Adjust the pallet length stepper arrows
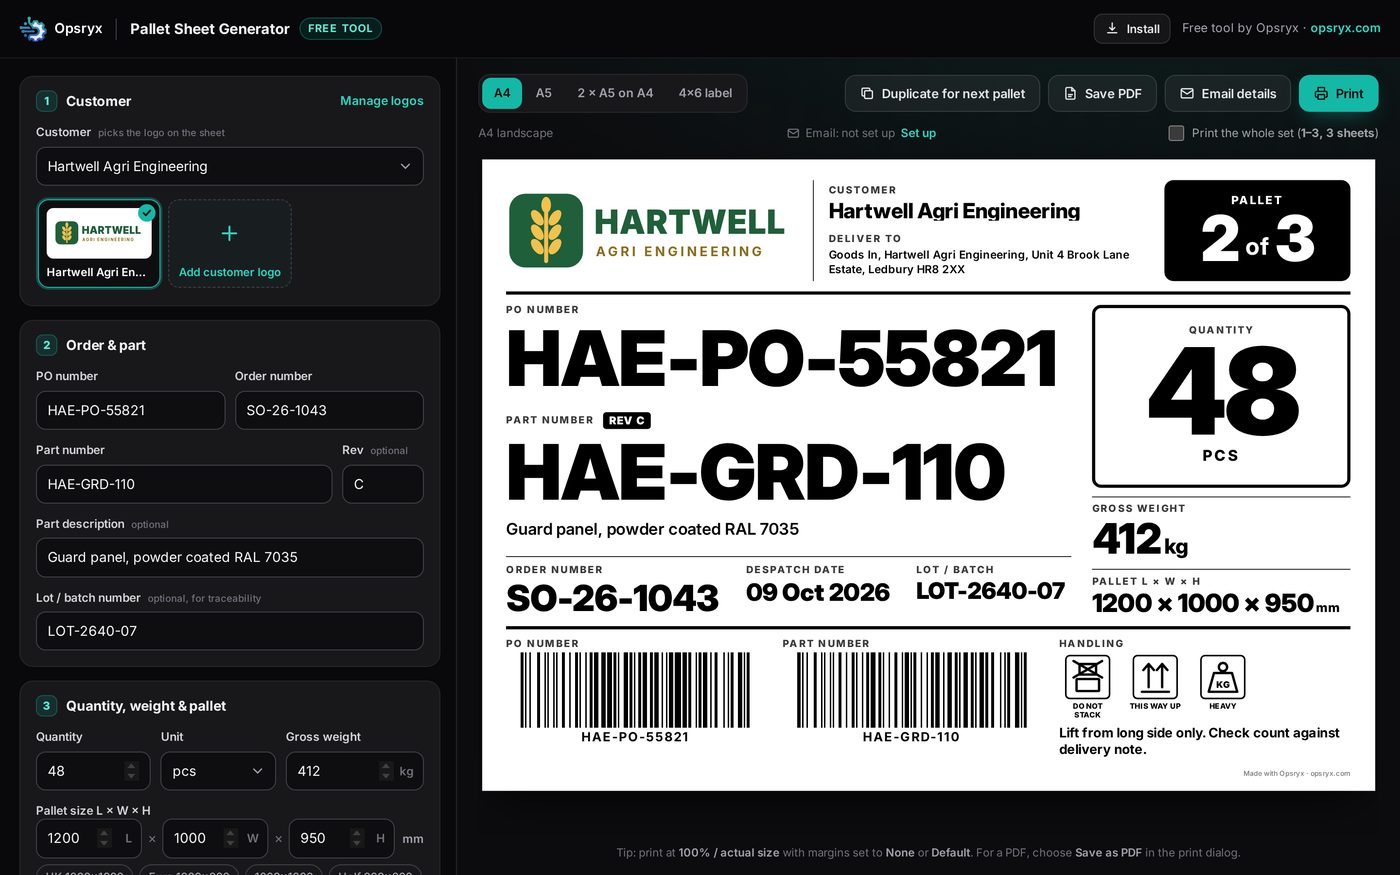The image size is (1400, 875). [x=104, y=838]
